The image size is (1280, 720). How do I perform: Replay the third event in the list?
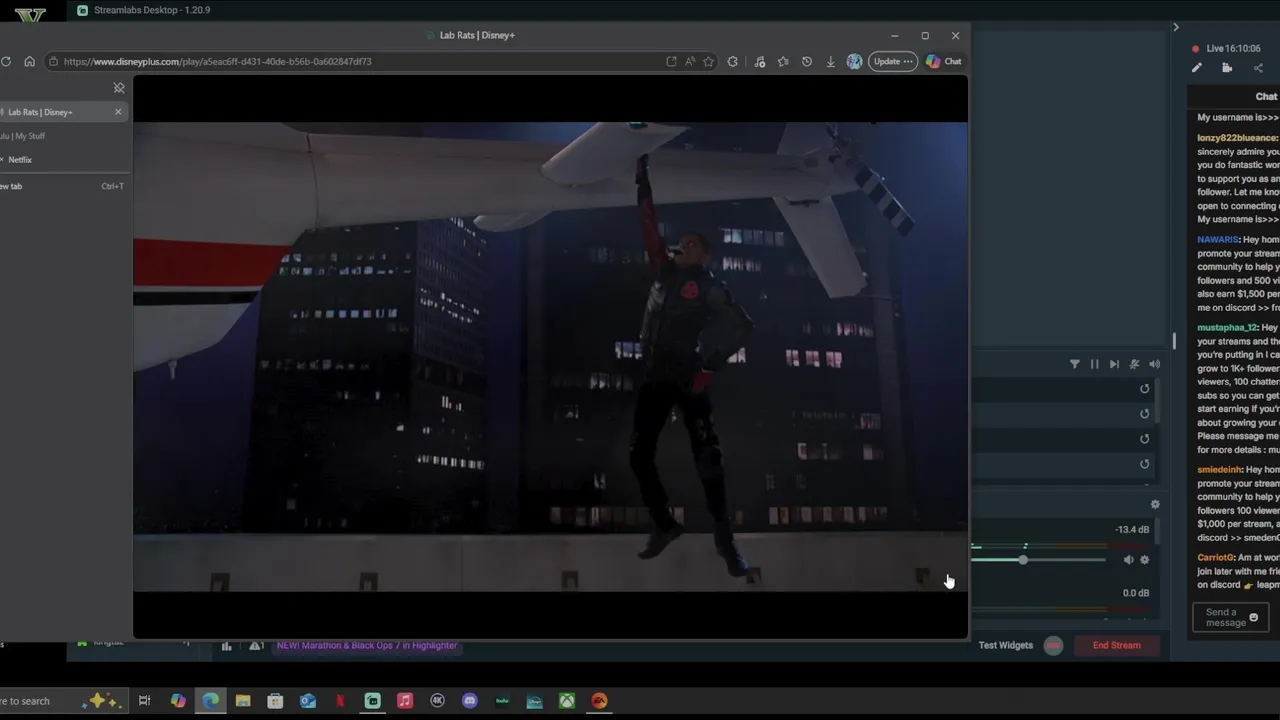click(x=1145, y=439)
